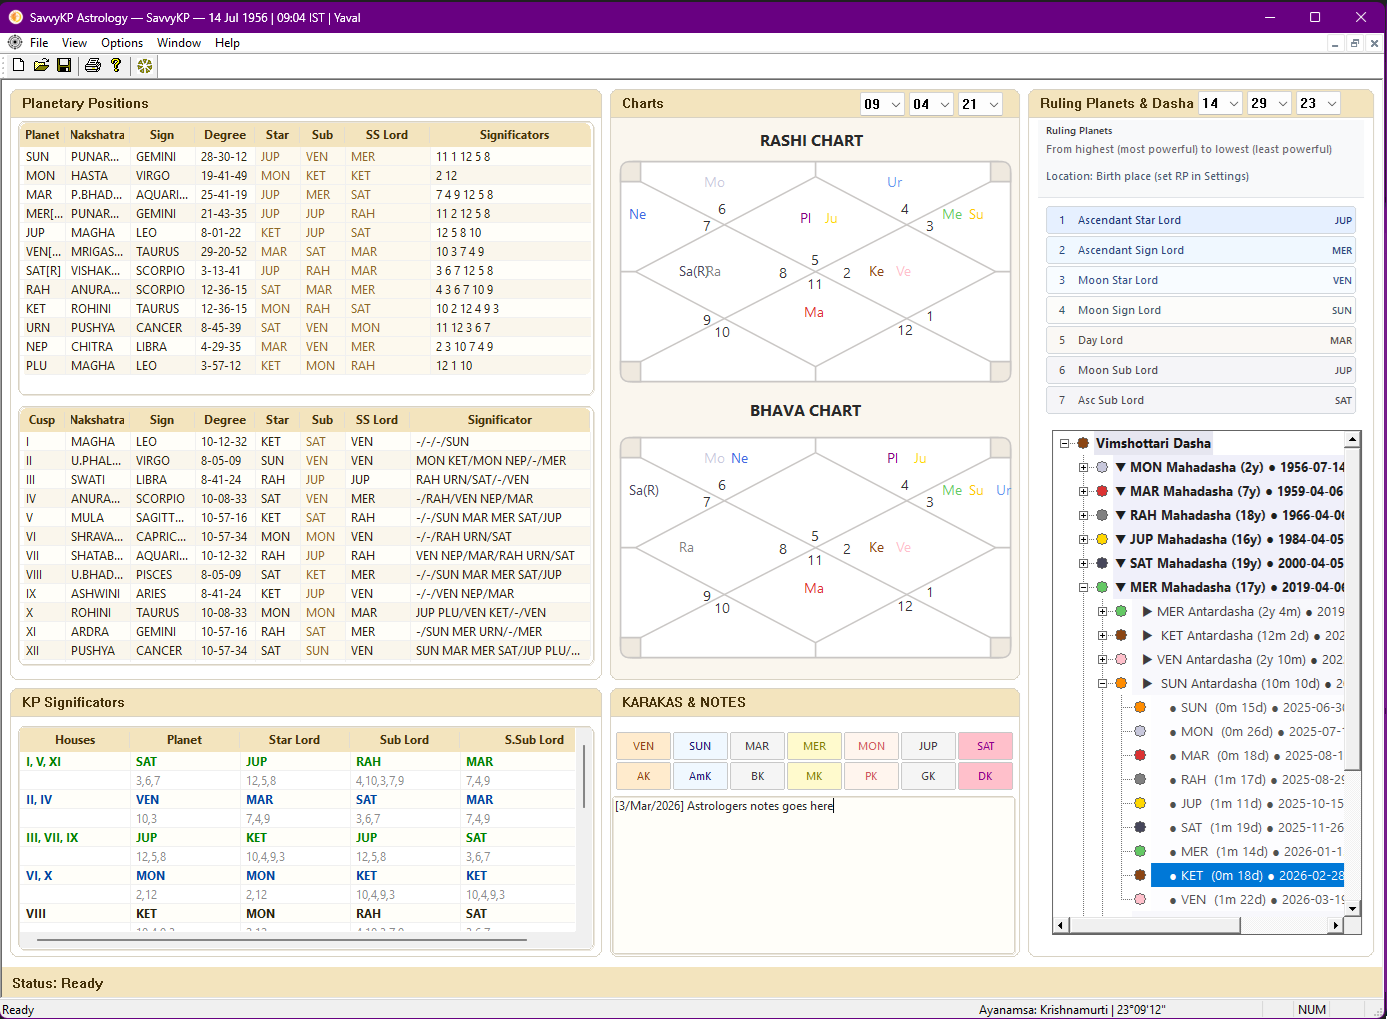This screenshot has height=1019, width=1387.
Task: Collapse the MER Mahadasha node
Action: (x=1086, y=587)
